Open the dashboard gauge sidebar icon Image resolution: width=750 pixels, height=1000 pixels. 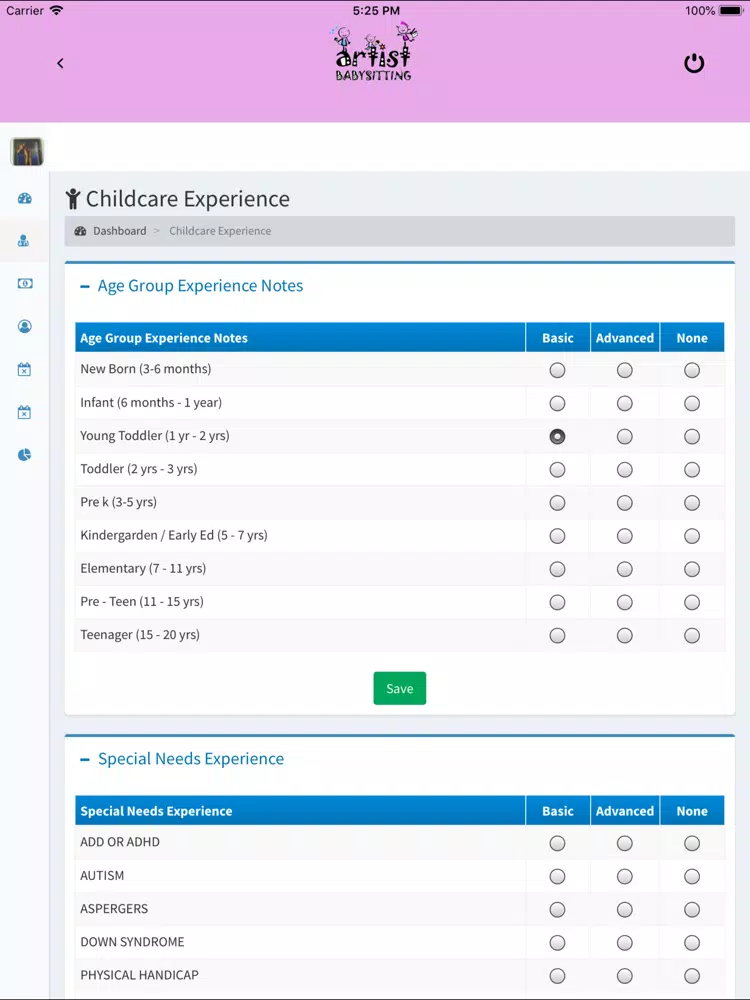24,198
